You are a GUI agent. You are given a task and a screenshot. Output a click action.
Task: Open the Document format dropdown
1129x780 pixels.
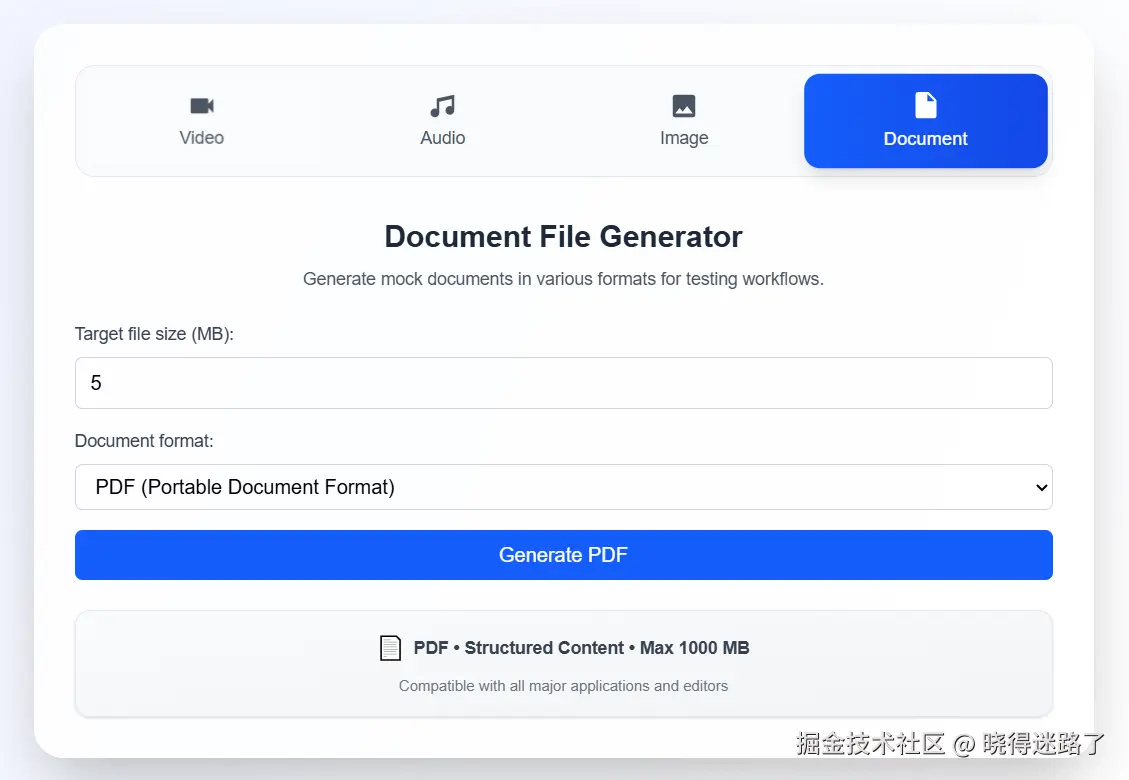564,487
